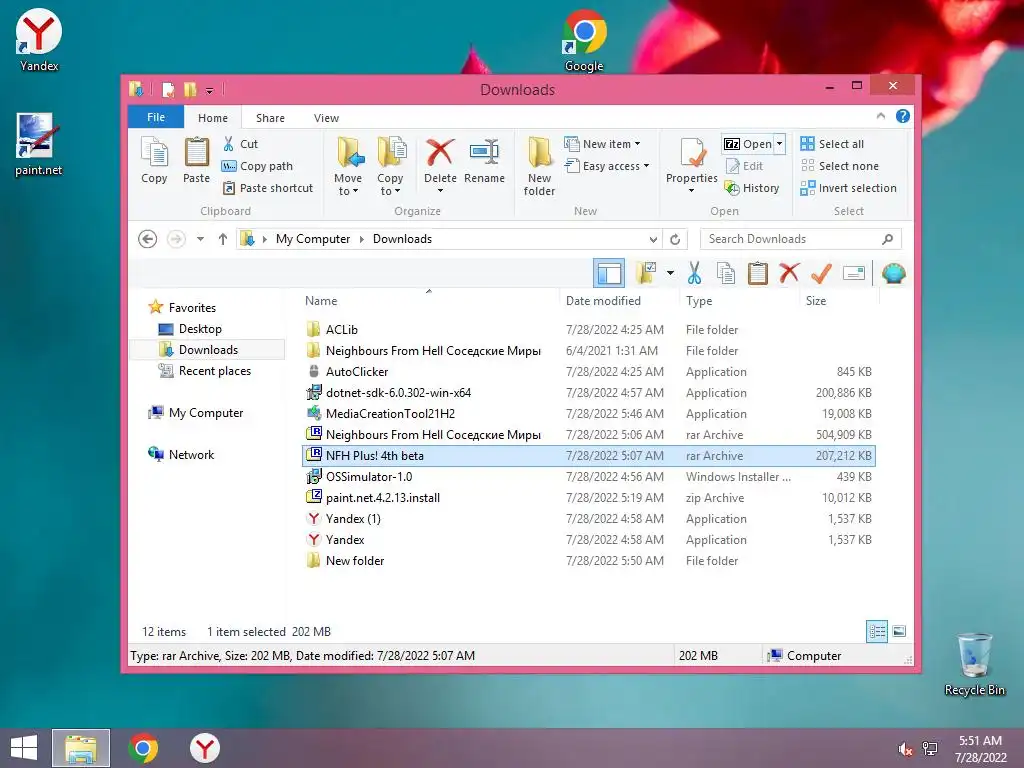Screen dimensions: 1024x768
Task: Click the orange checkmark toolbar icon
Action: tap(821, 273)
